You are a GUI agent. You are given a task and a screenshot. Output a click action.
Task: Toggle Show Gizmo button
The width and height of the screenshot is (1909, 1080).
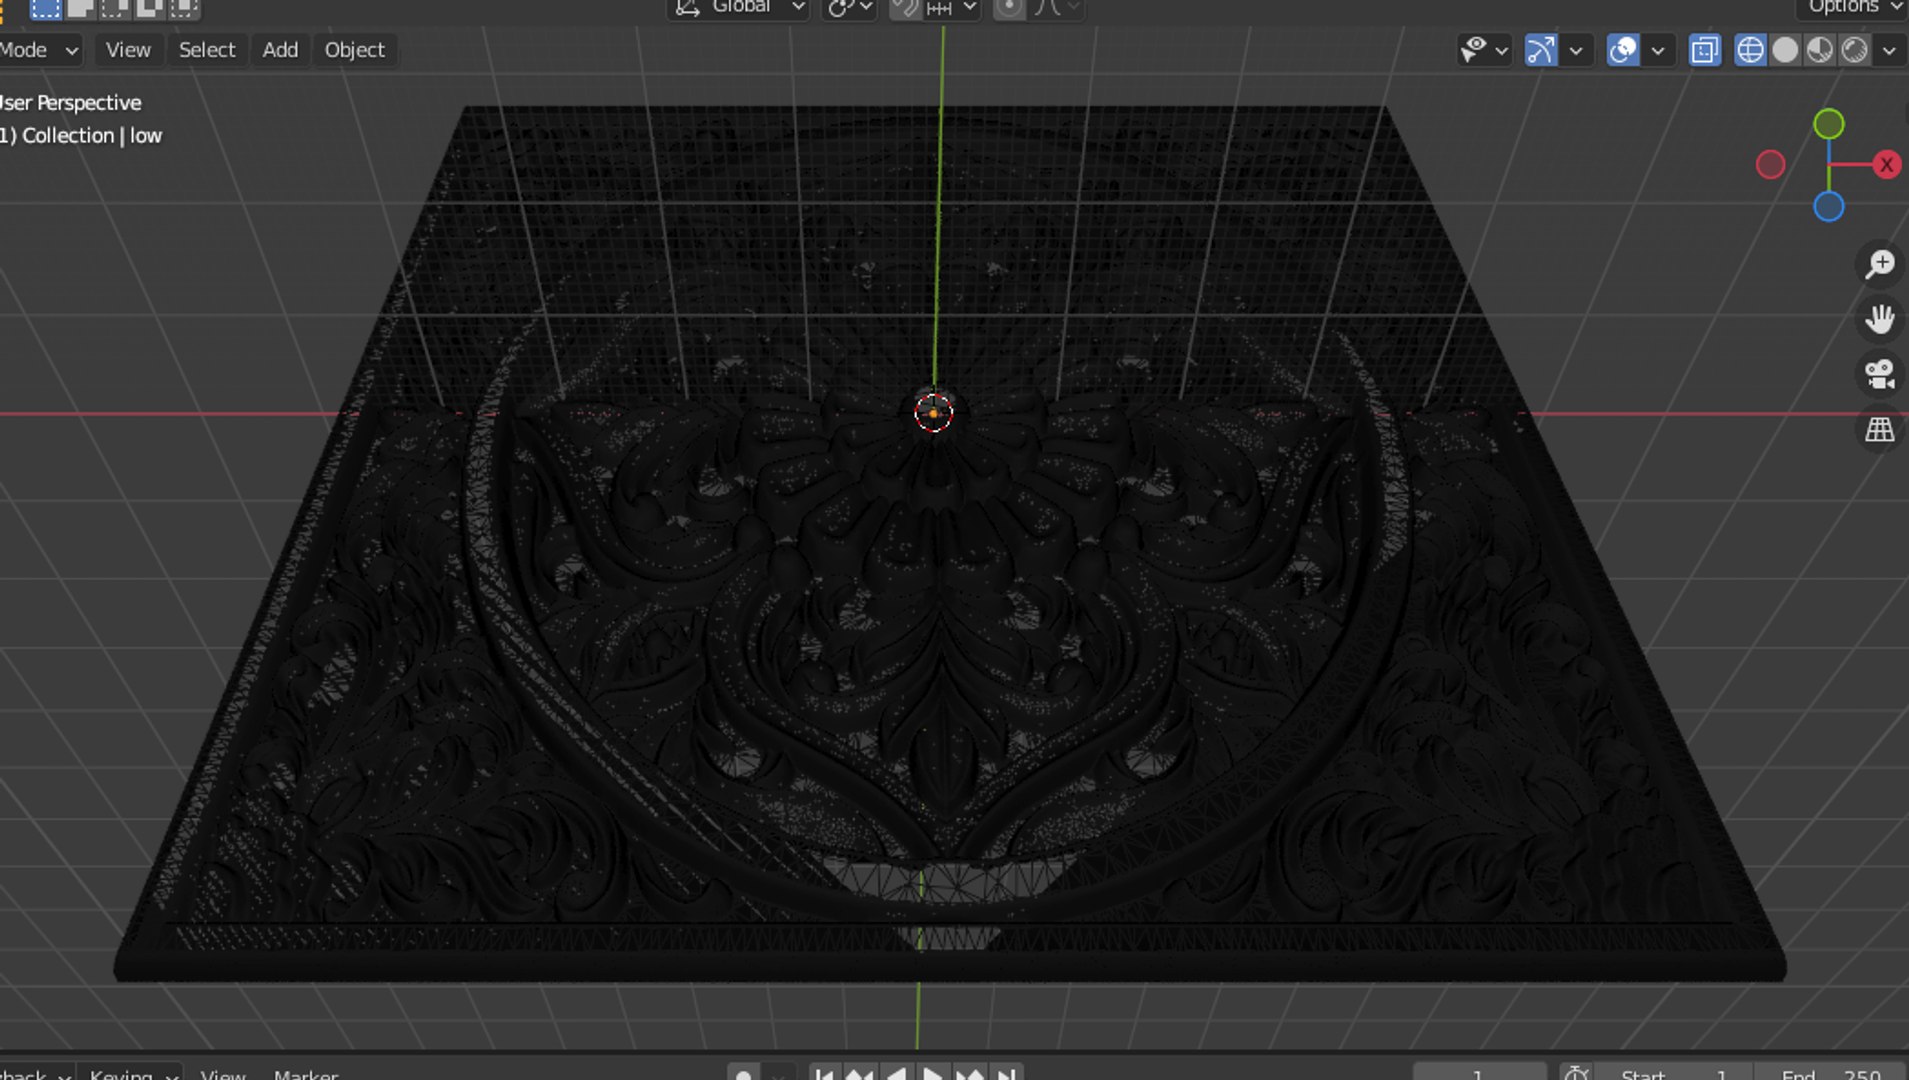(1541, 50)
